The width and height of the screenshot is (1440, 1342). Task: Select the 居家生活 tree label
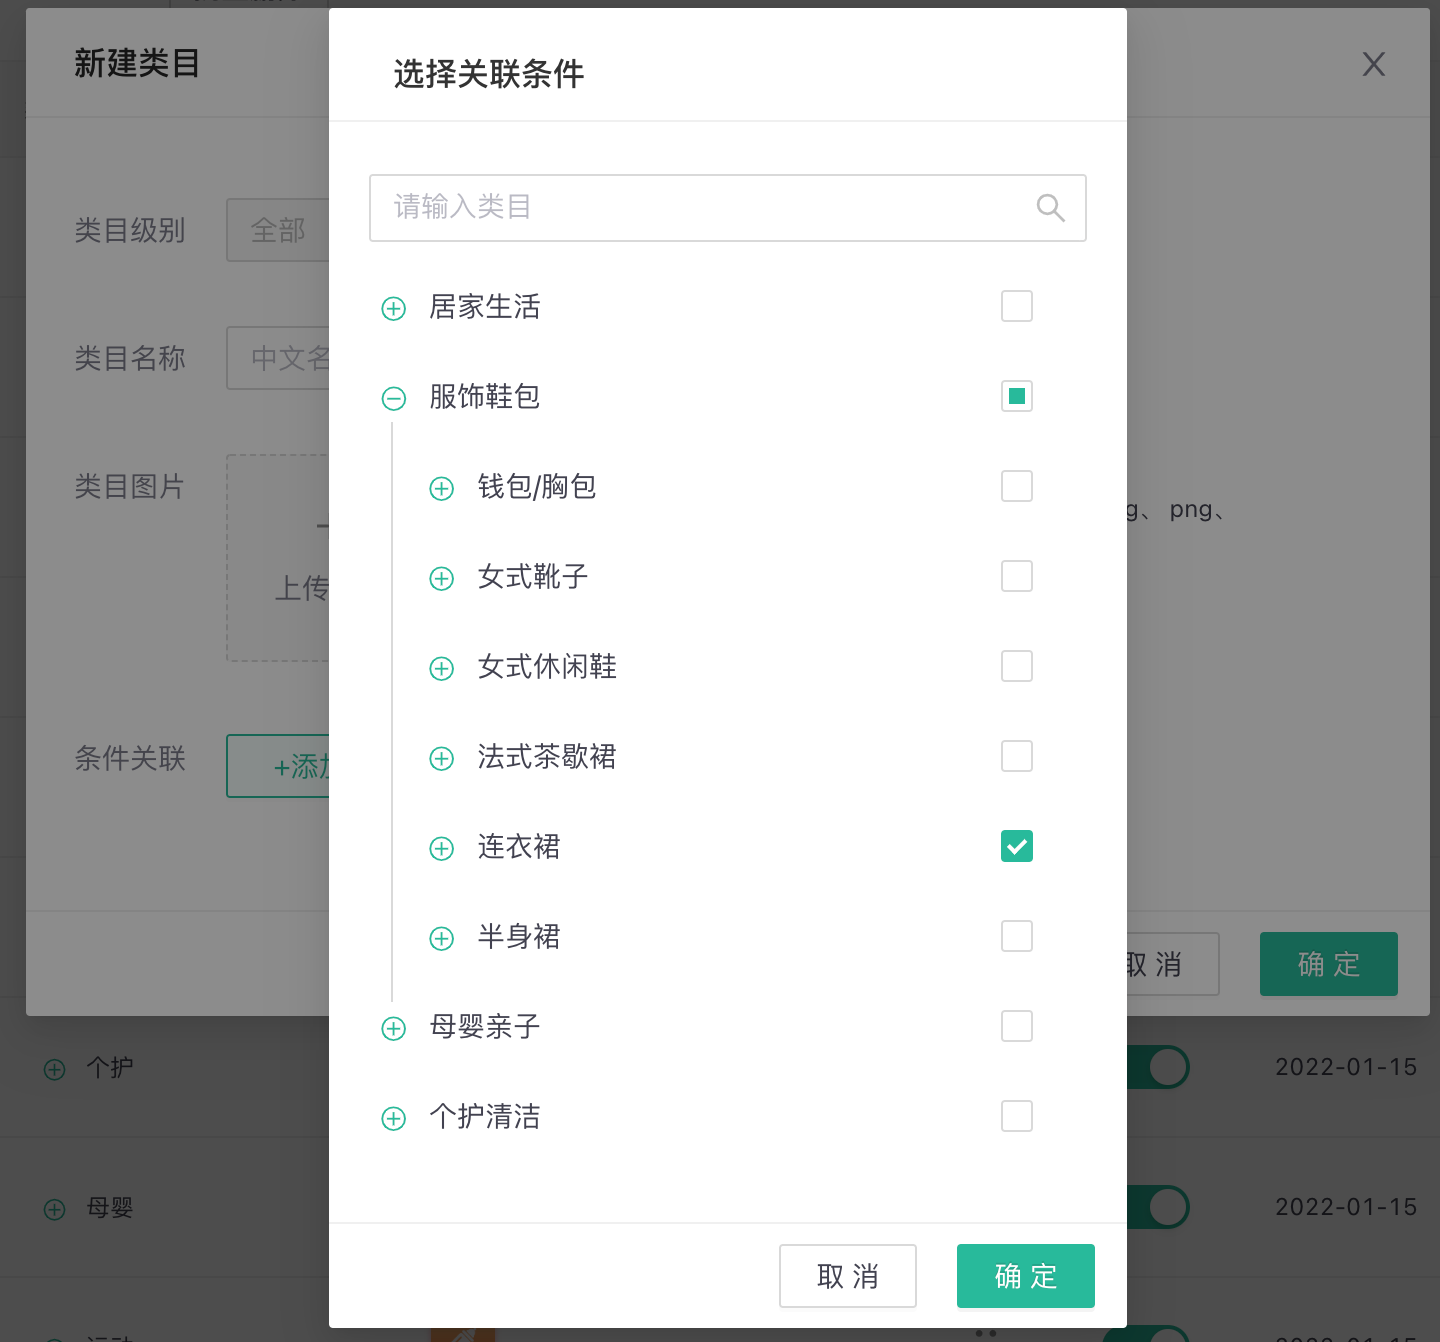(x=485, y=307)
